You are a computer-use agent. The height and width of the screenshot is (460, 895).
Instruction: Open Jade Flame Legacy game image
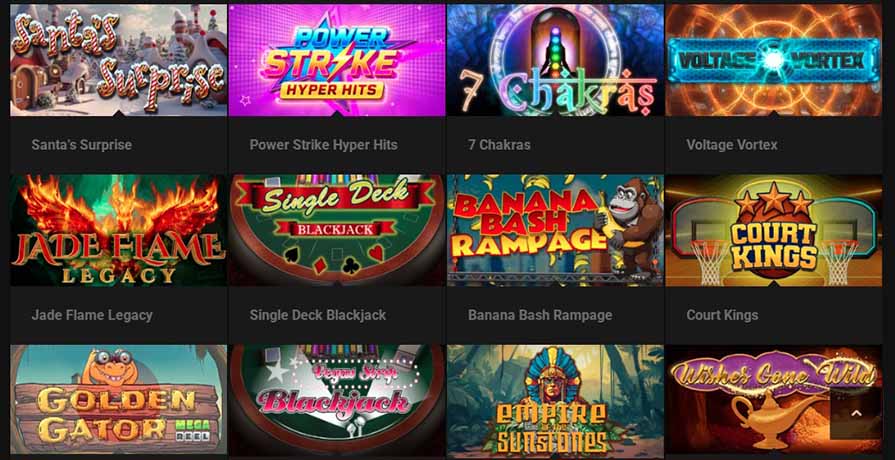(119, 231)
